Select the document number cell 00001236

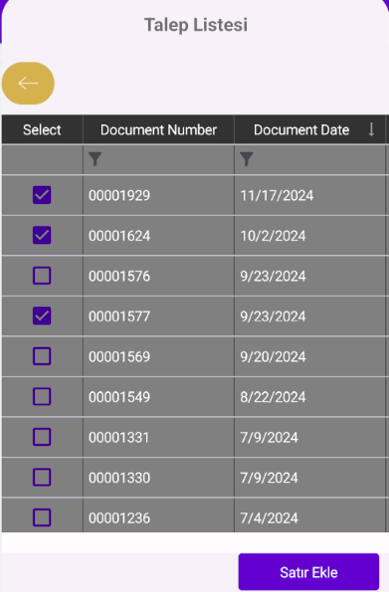pyautogui.click(x=159, y=515)
